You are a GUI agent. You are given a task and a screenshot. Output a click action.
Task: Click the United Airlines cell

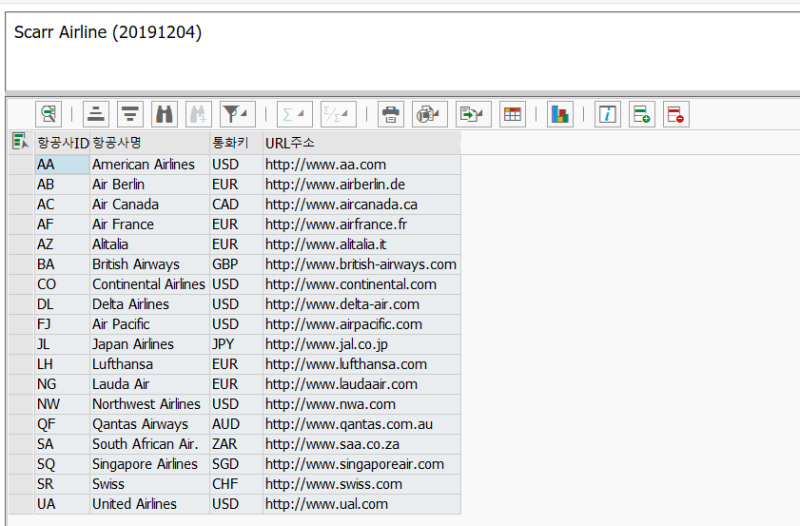pos(149,504)
